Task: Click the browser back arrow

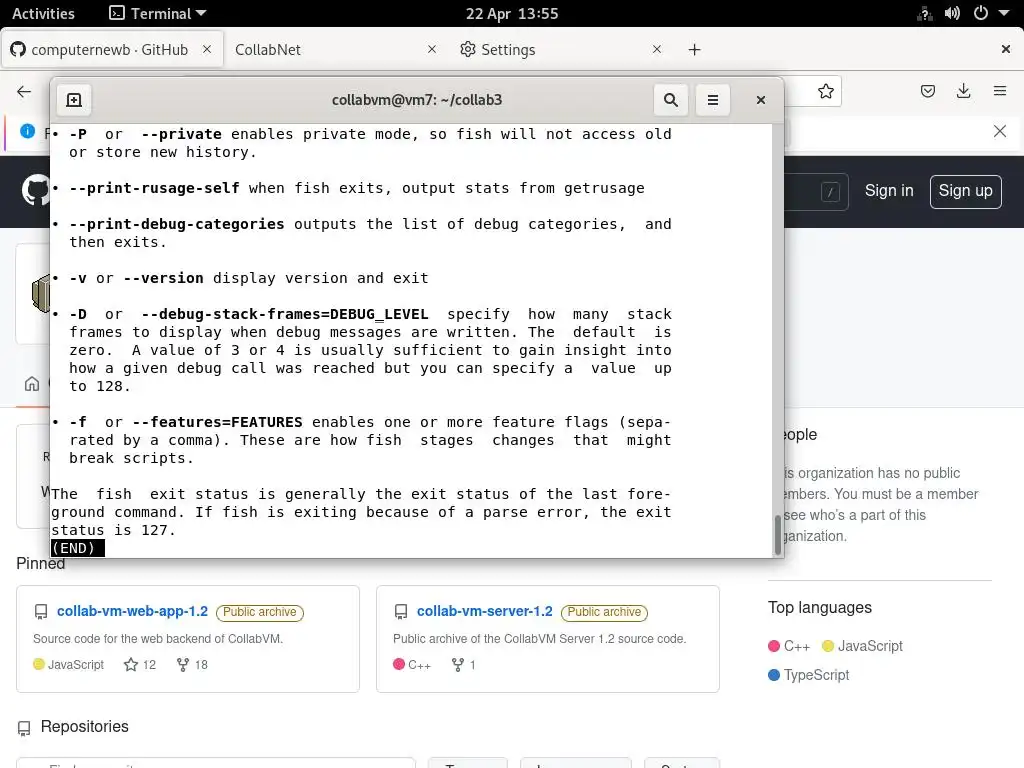Action: click(24, 91)
